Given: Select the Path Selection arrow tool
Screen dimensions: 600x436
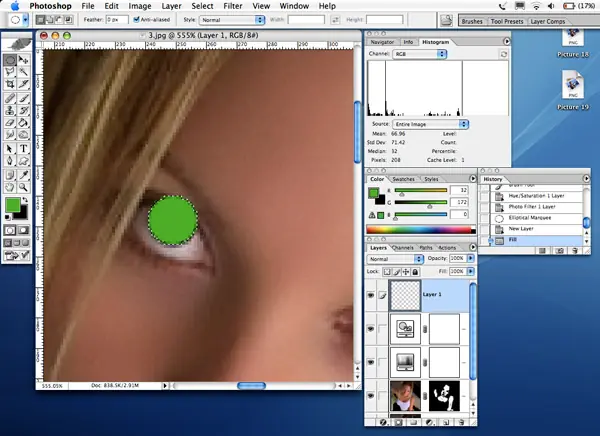Looking at the screenshot, I should coord(10,149).
